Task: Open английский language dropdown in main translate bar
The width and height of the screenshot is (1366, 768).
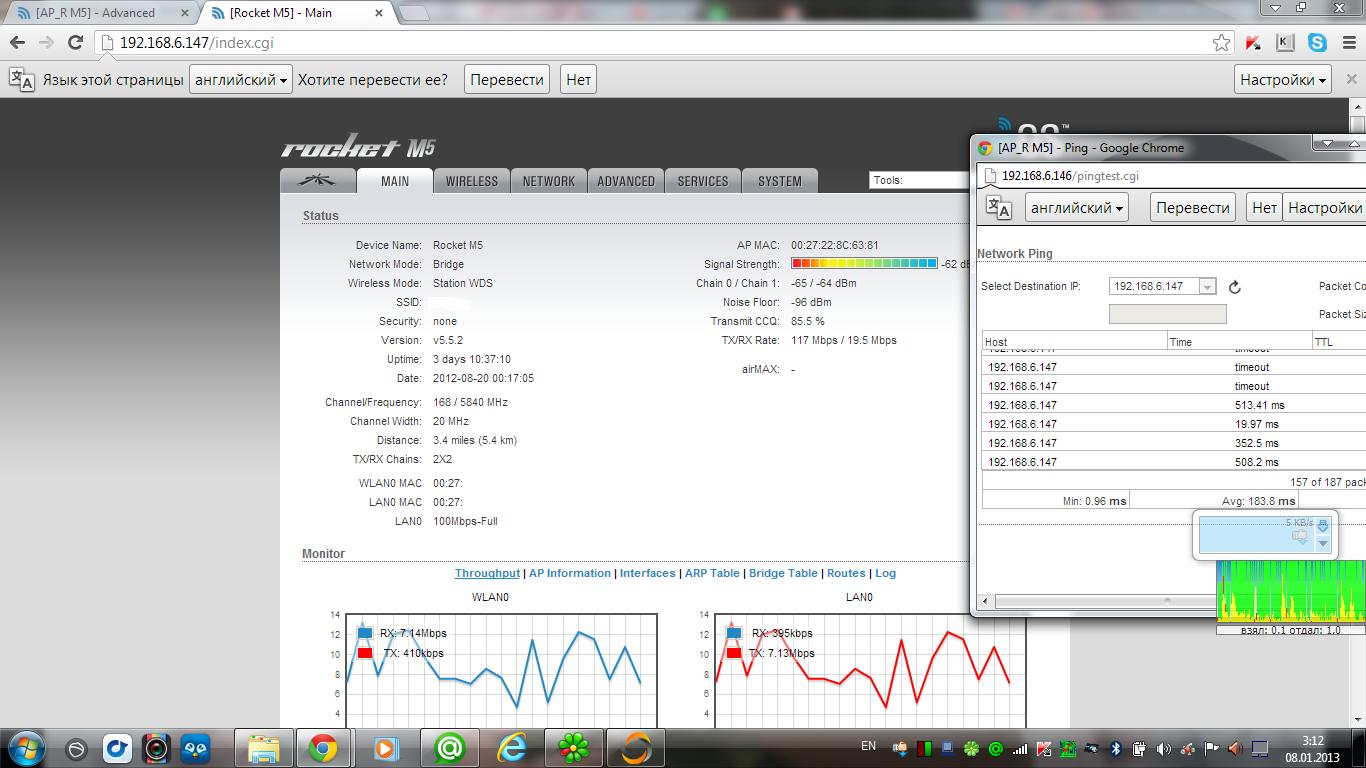Action: 241,80
